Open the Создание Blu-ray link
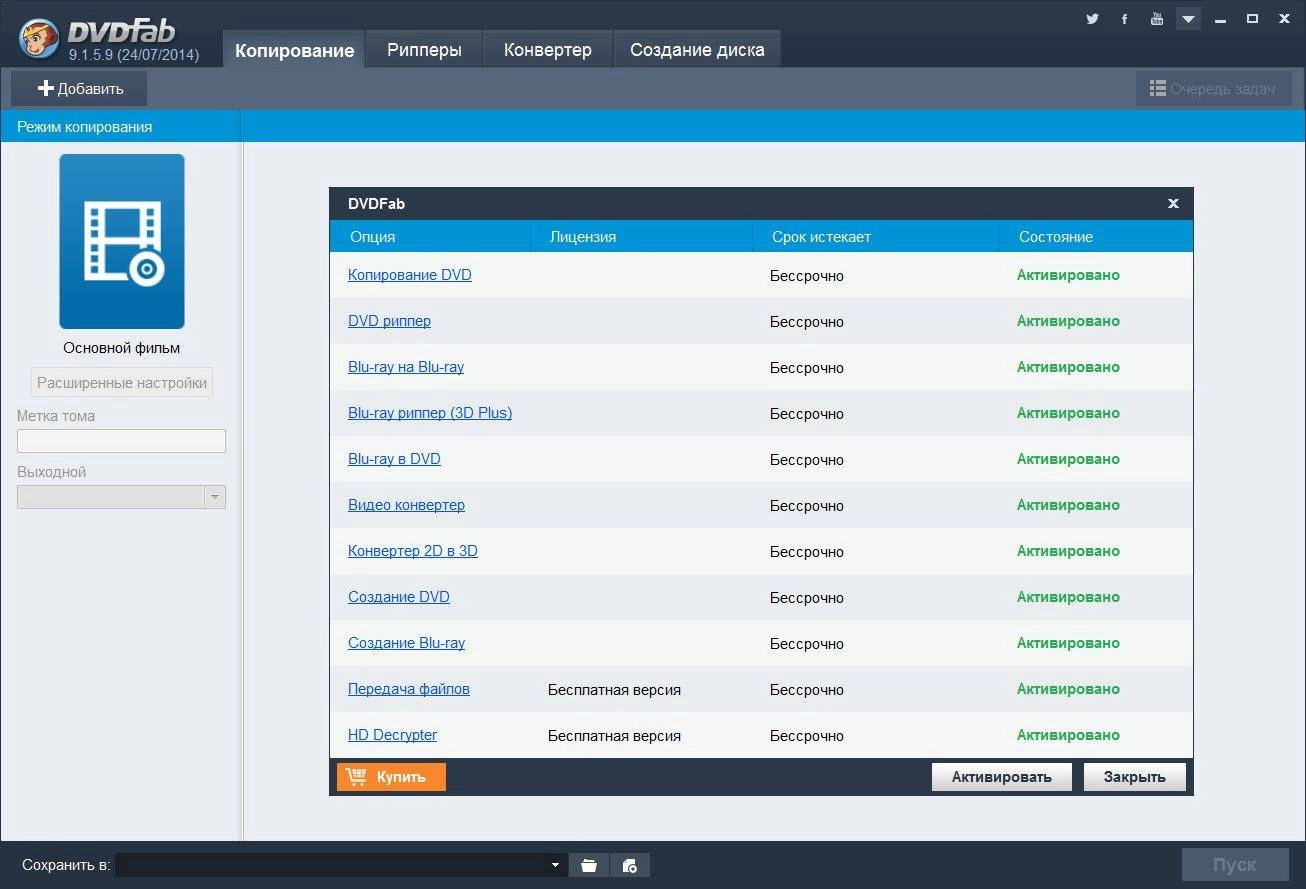This screenshot has height=889, width=1306. pyautogui.click(x=406, y=643)
